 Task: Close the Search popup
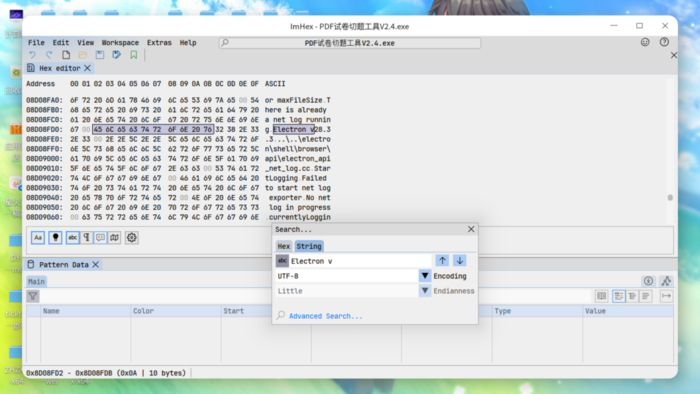pyautogui.click(x=471, y=229)
